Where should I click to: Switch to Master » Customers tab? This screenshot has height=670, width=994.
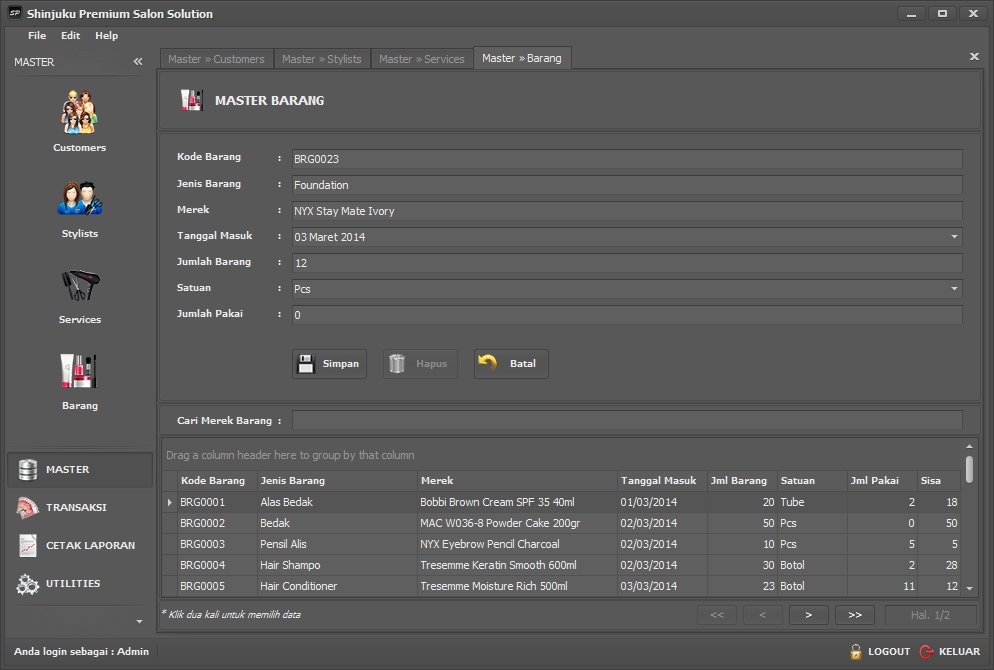click(x=216, y=59)
